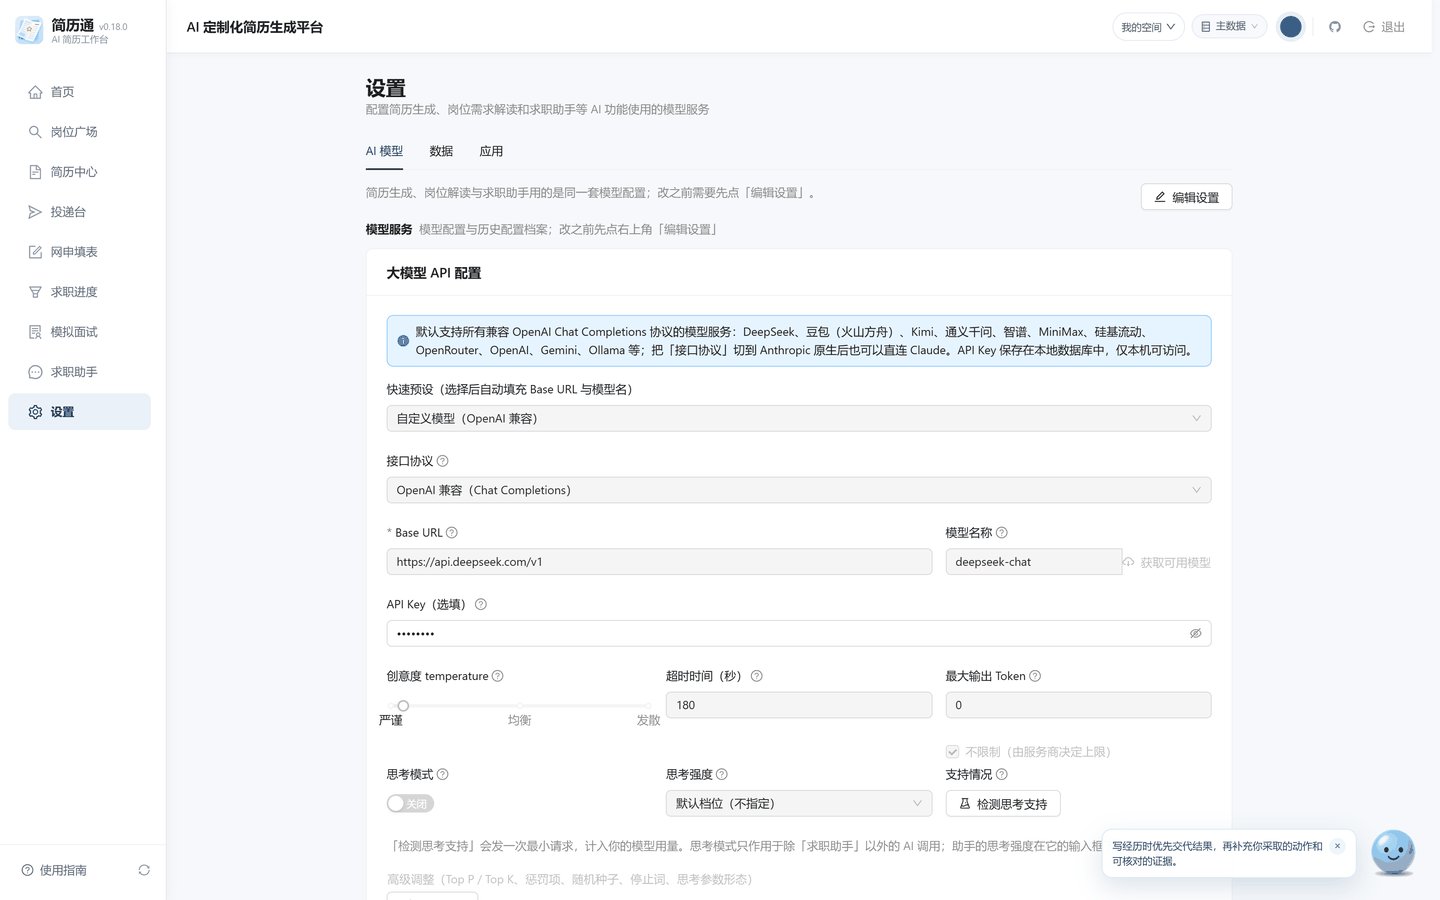Click 退出 to log out

(1384, 27)
